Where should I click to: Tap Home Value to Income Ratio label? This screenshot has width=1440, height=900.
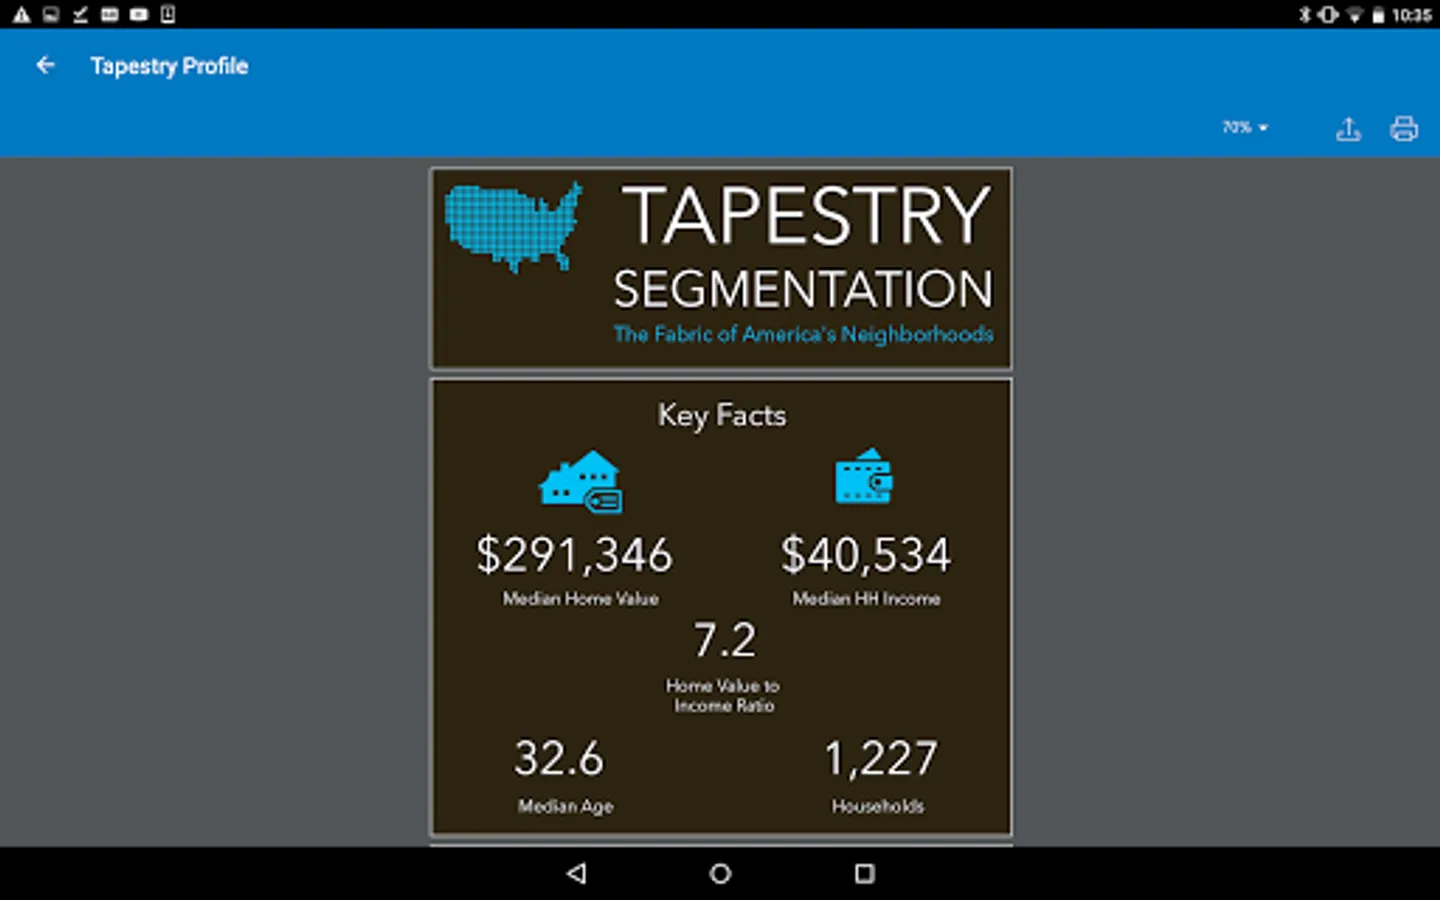point(723,696)
